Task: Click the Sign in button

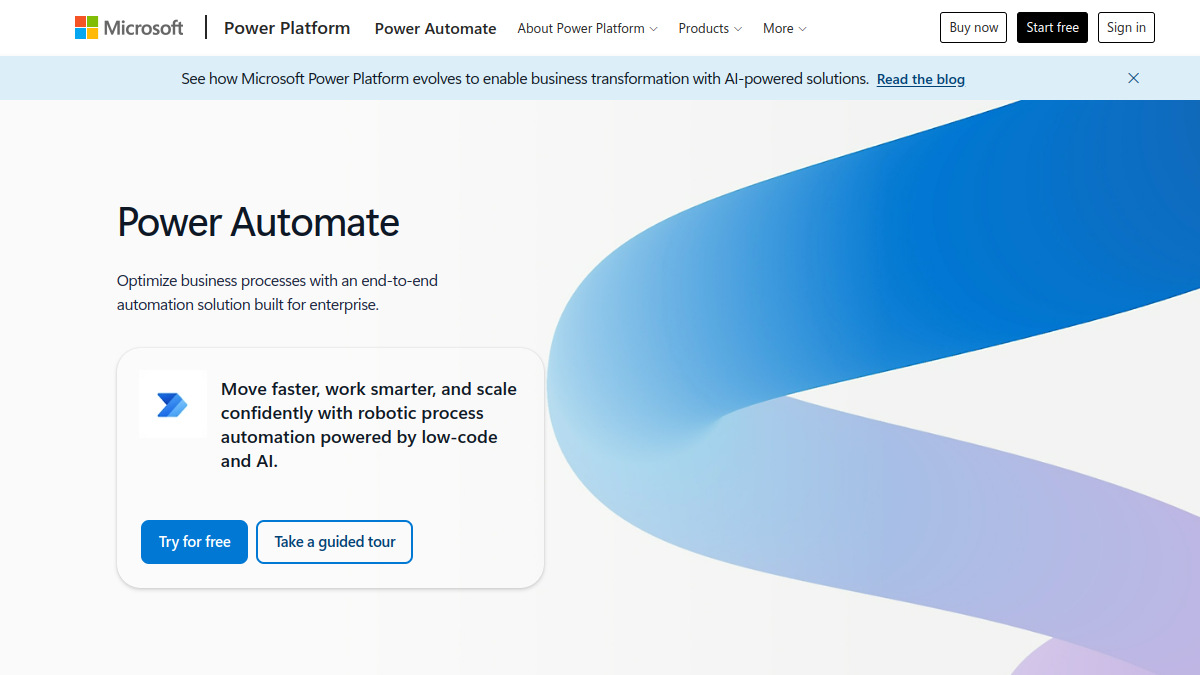Action: pyautogui.click(x=1126, y=28)
